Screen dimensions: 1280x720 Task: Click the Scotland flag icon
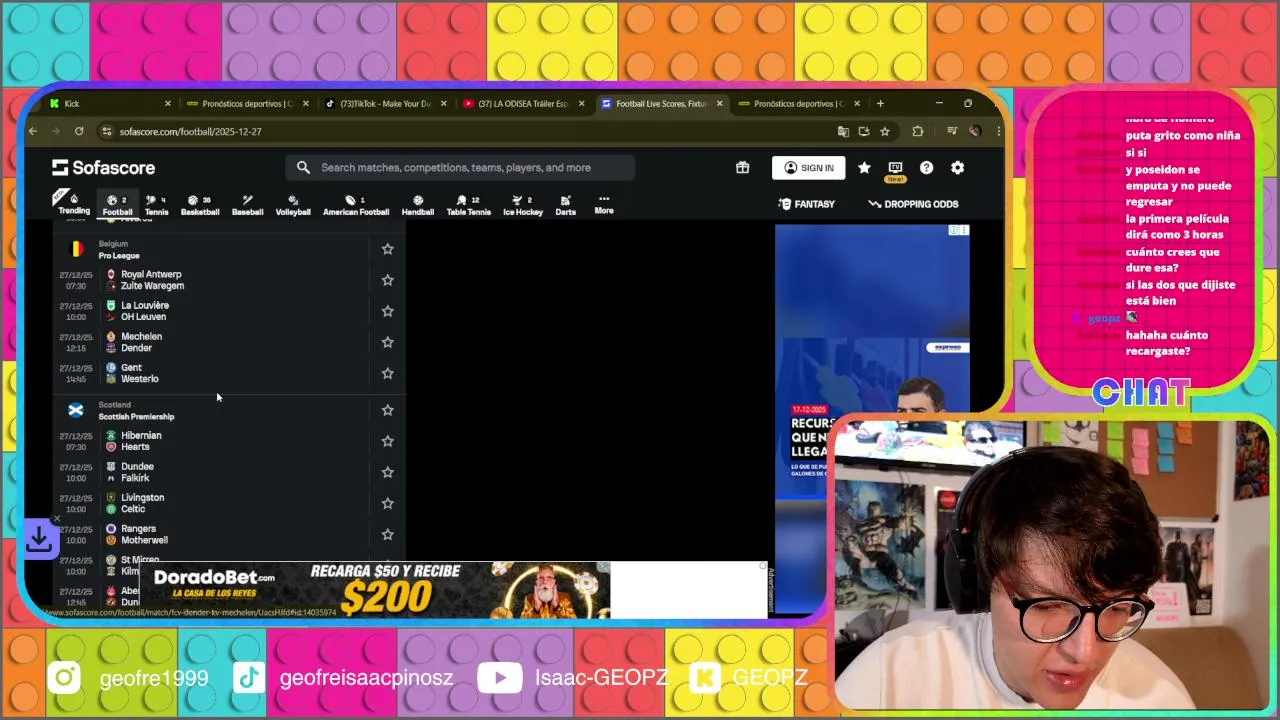(x=76, y=410)
